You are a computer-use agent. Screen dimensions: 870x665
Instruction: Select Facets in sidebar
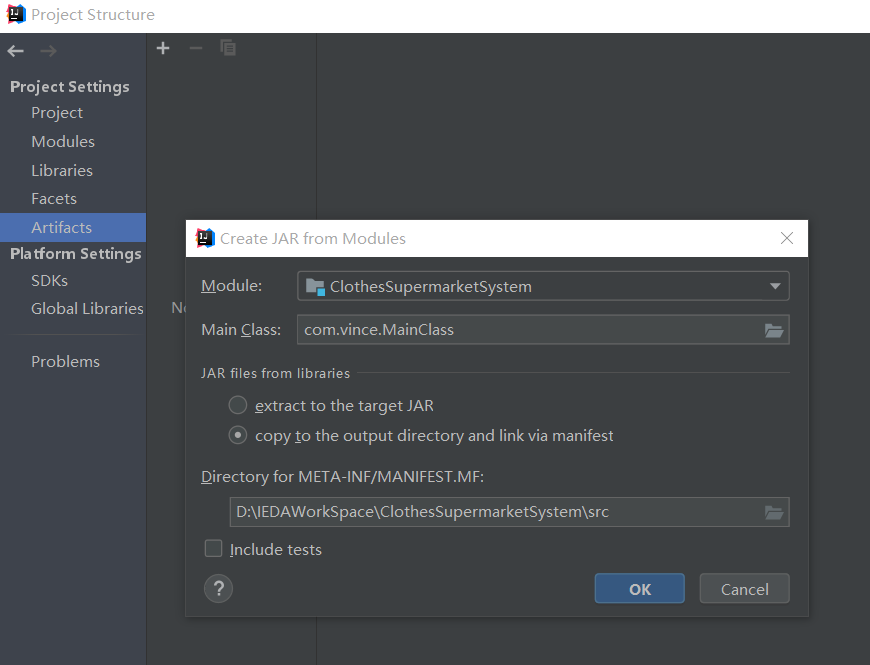pyautogui.click(x=54, y=199)
